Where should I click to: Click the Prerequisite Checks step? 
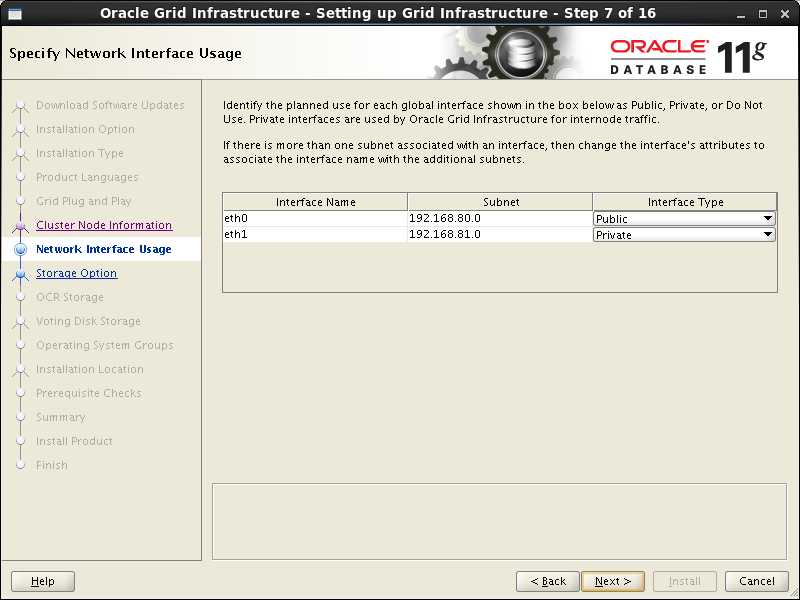(89, 393)
